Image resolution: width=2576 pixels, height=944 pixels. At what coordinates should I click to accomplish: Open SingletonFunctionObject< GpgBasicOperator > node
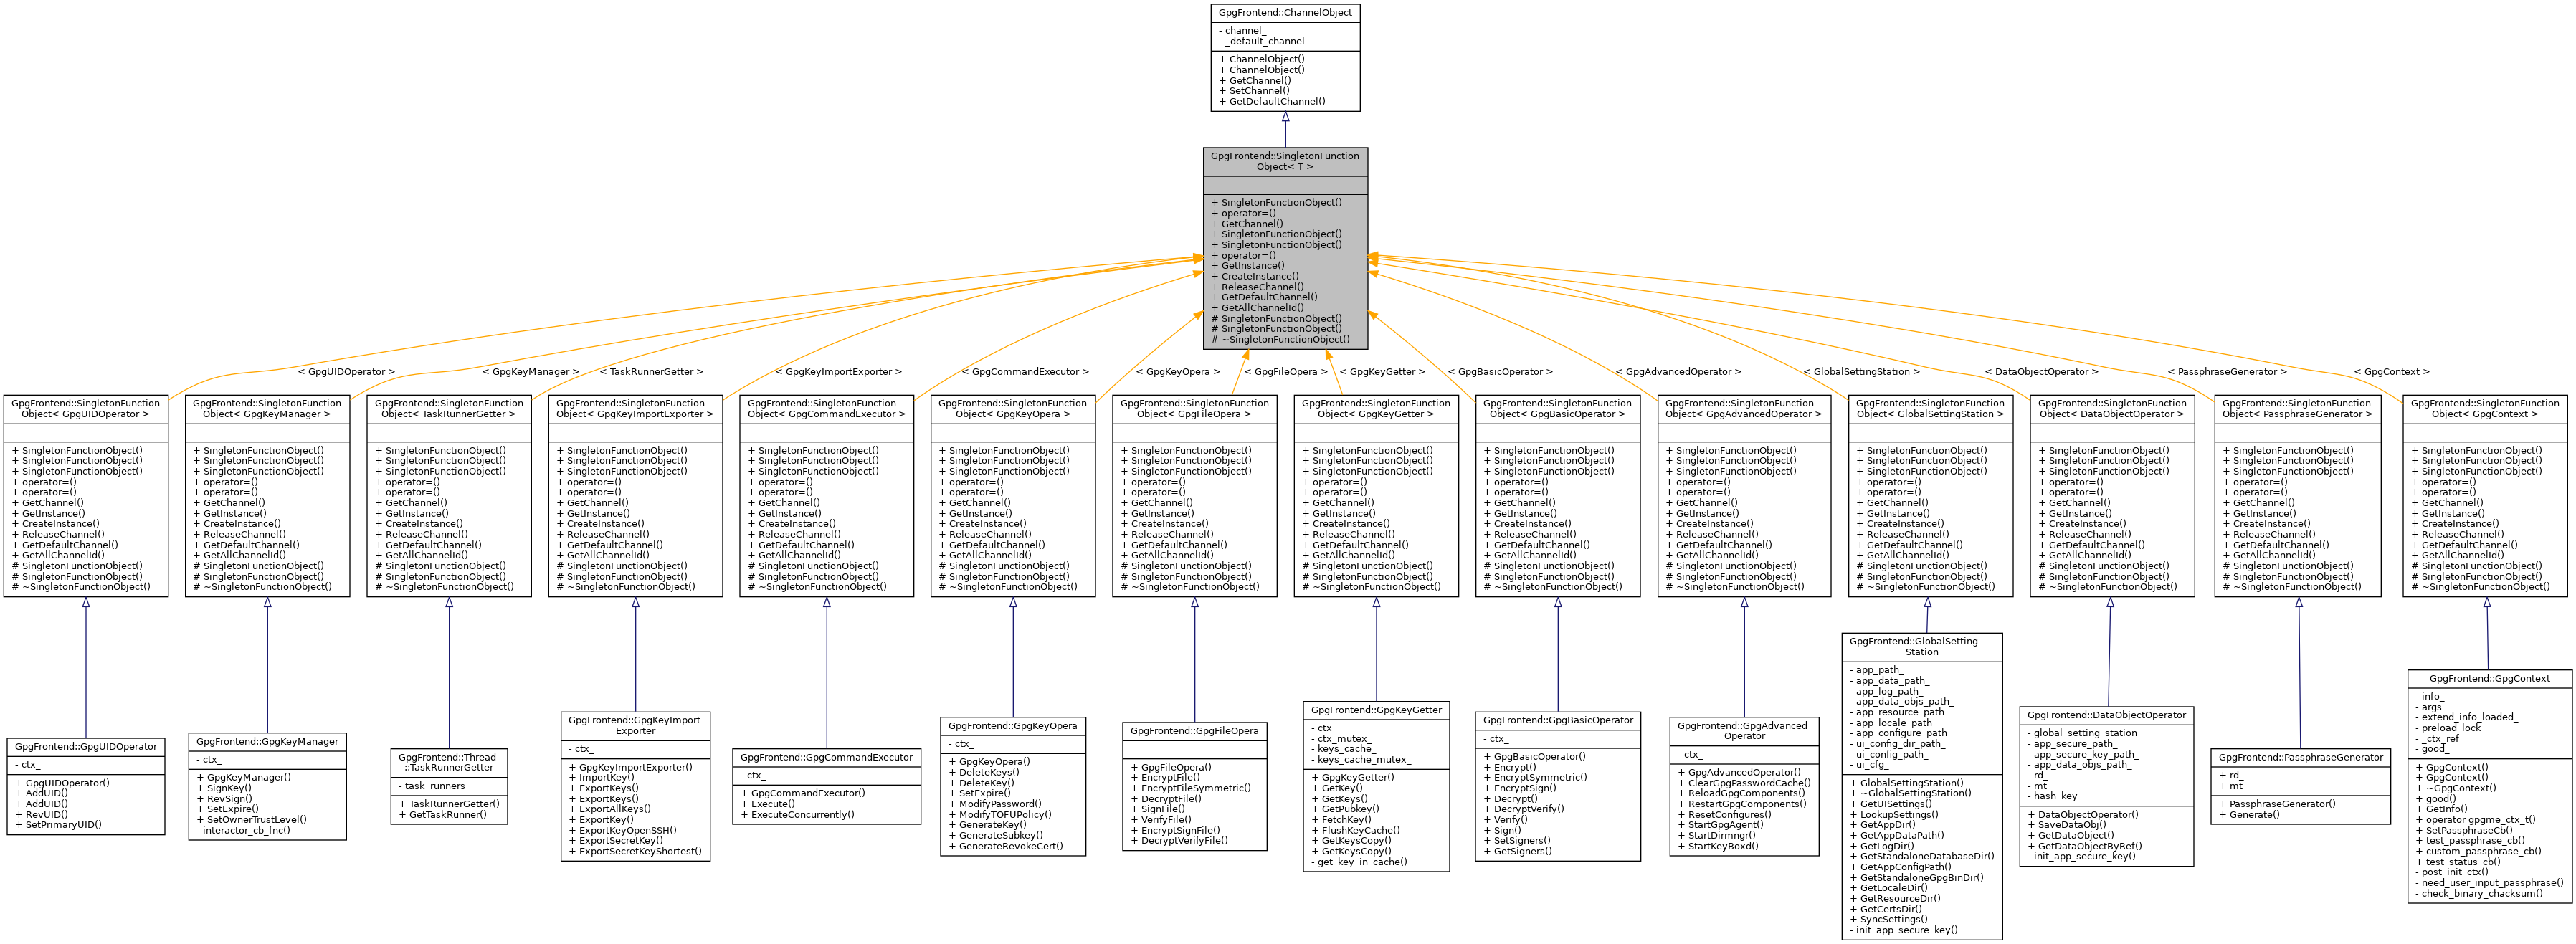click(1558, 496)
